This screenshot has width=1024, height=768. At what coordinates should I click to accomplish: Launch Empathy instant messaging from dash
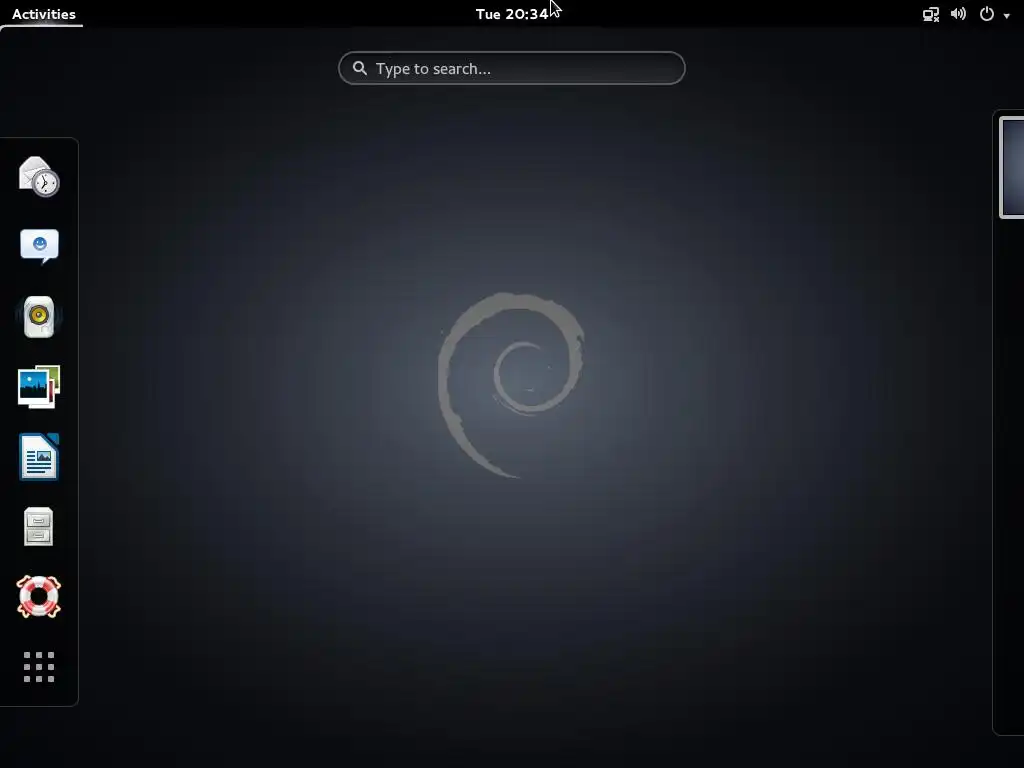click(39, 246)
